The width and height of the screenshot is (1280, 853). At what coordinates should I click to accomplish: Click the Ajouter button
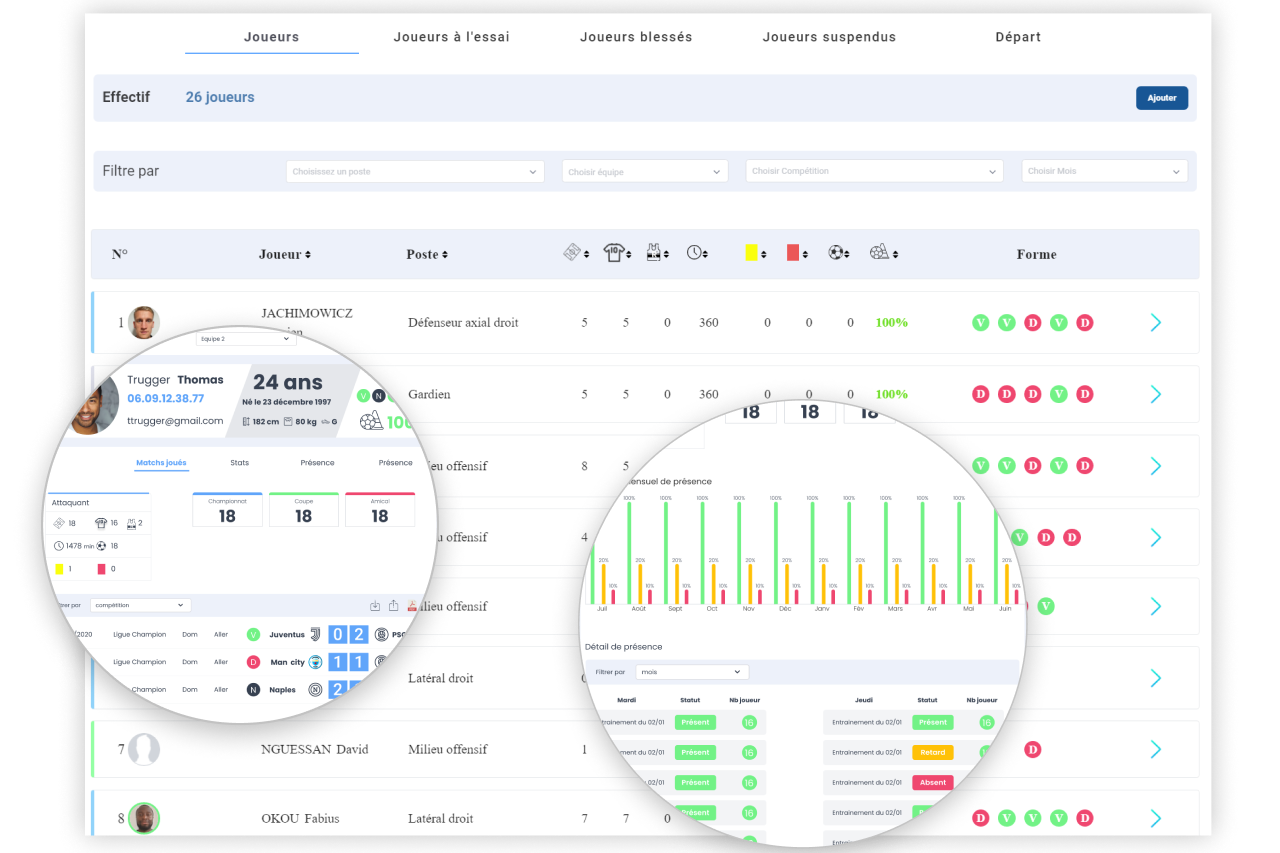(1162, 98)
